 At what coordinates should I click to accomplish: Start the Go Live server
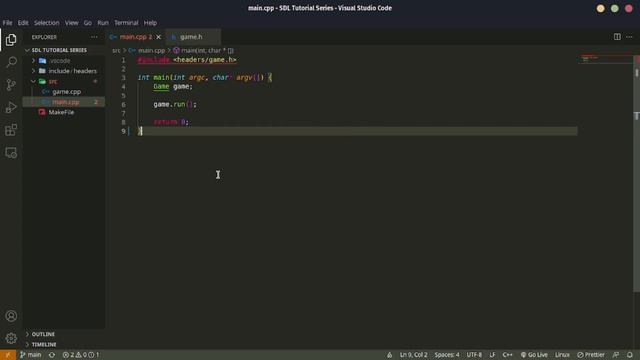[534, 355]
